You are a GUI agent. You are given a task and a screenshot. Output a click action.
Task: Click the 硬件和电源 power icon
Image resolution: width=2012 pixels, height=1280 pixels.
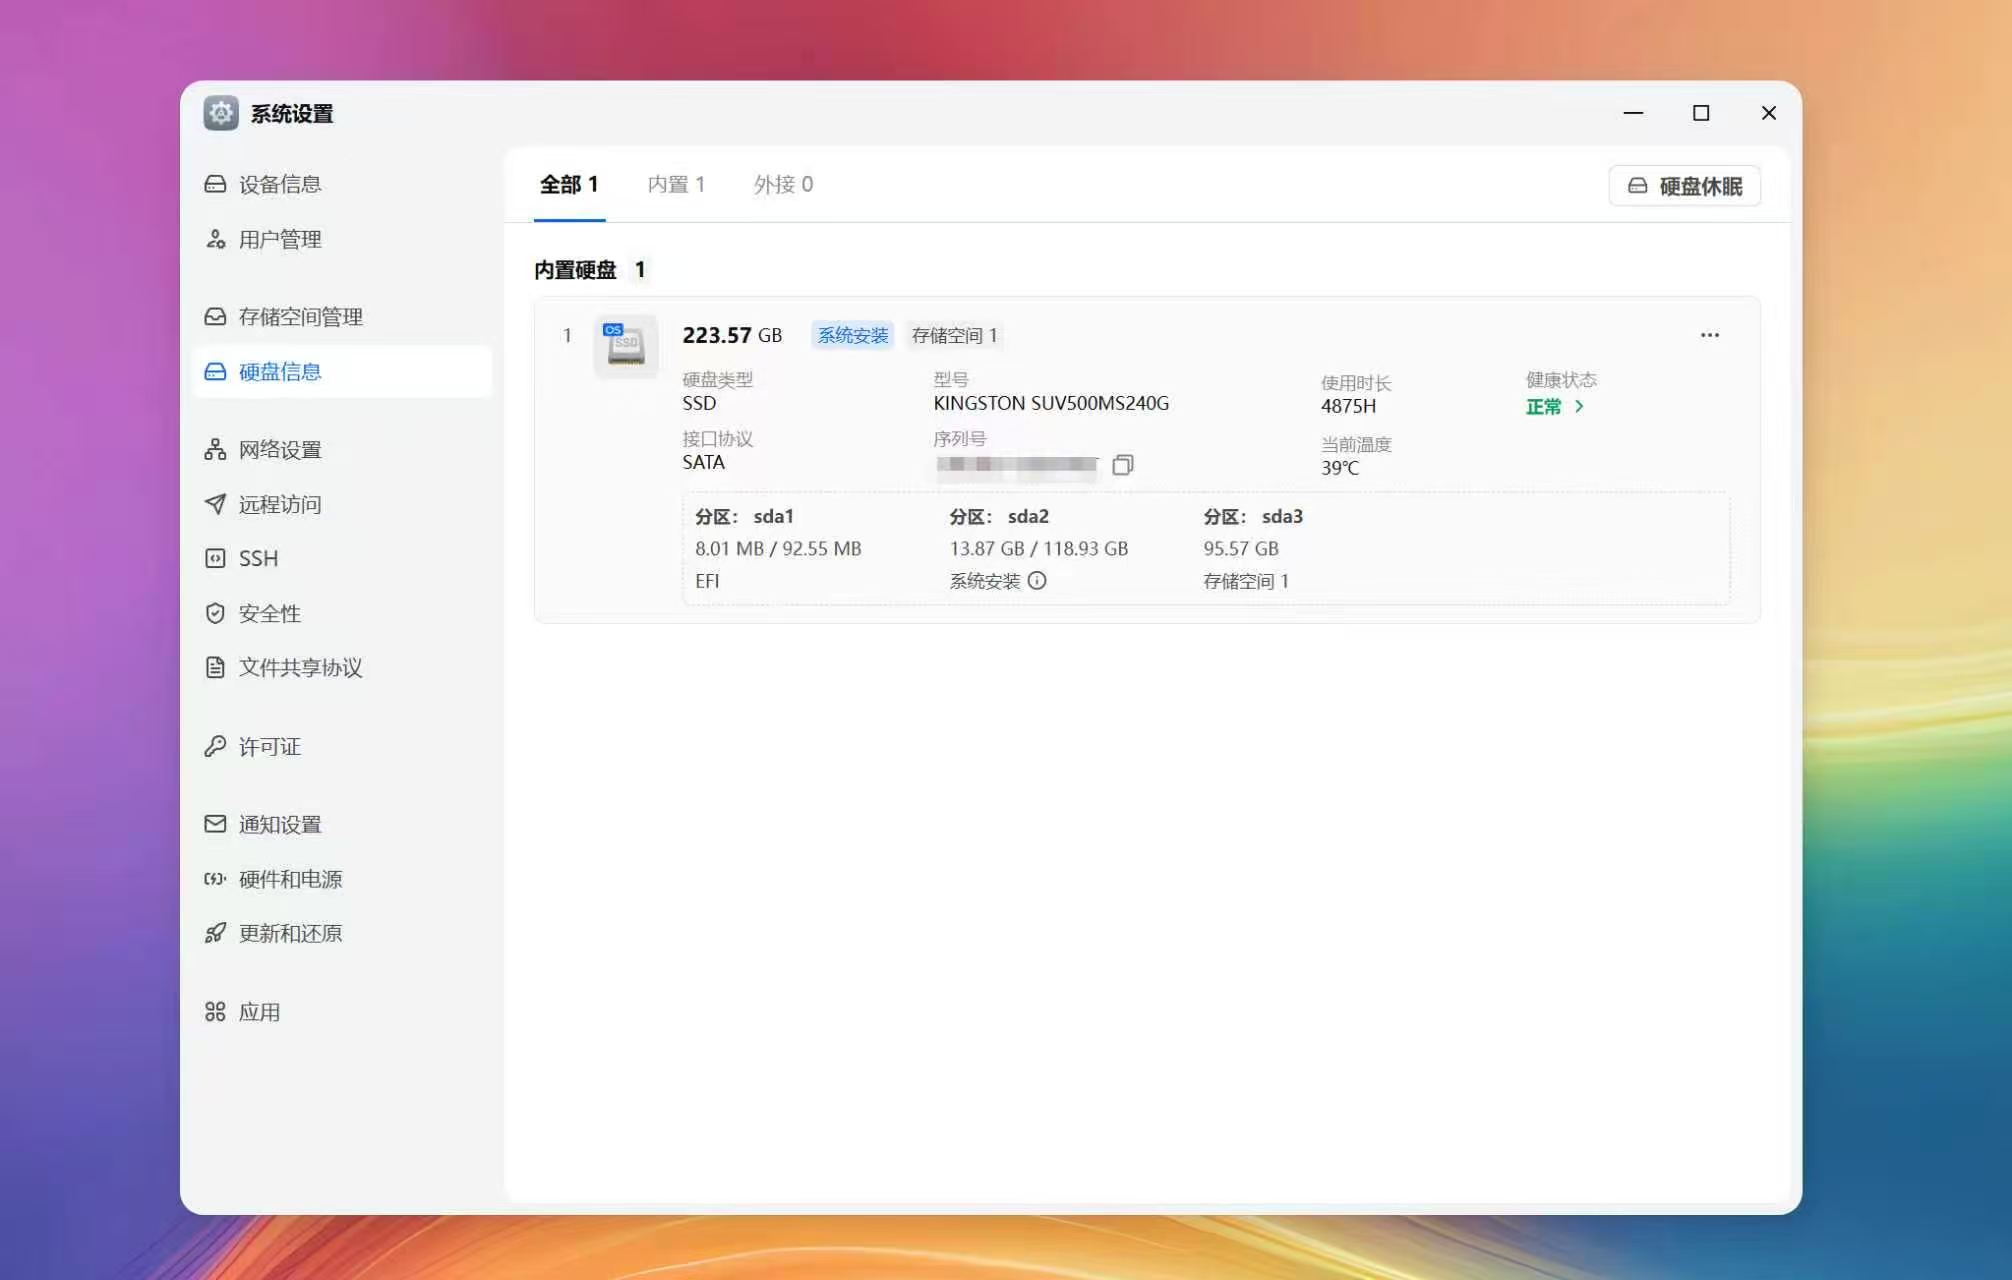coord(215,879)
